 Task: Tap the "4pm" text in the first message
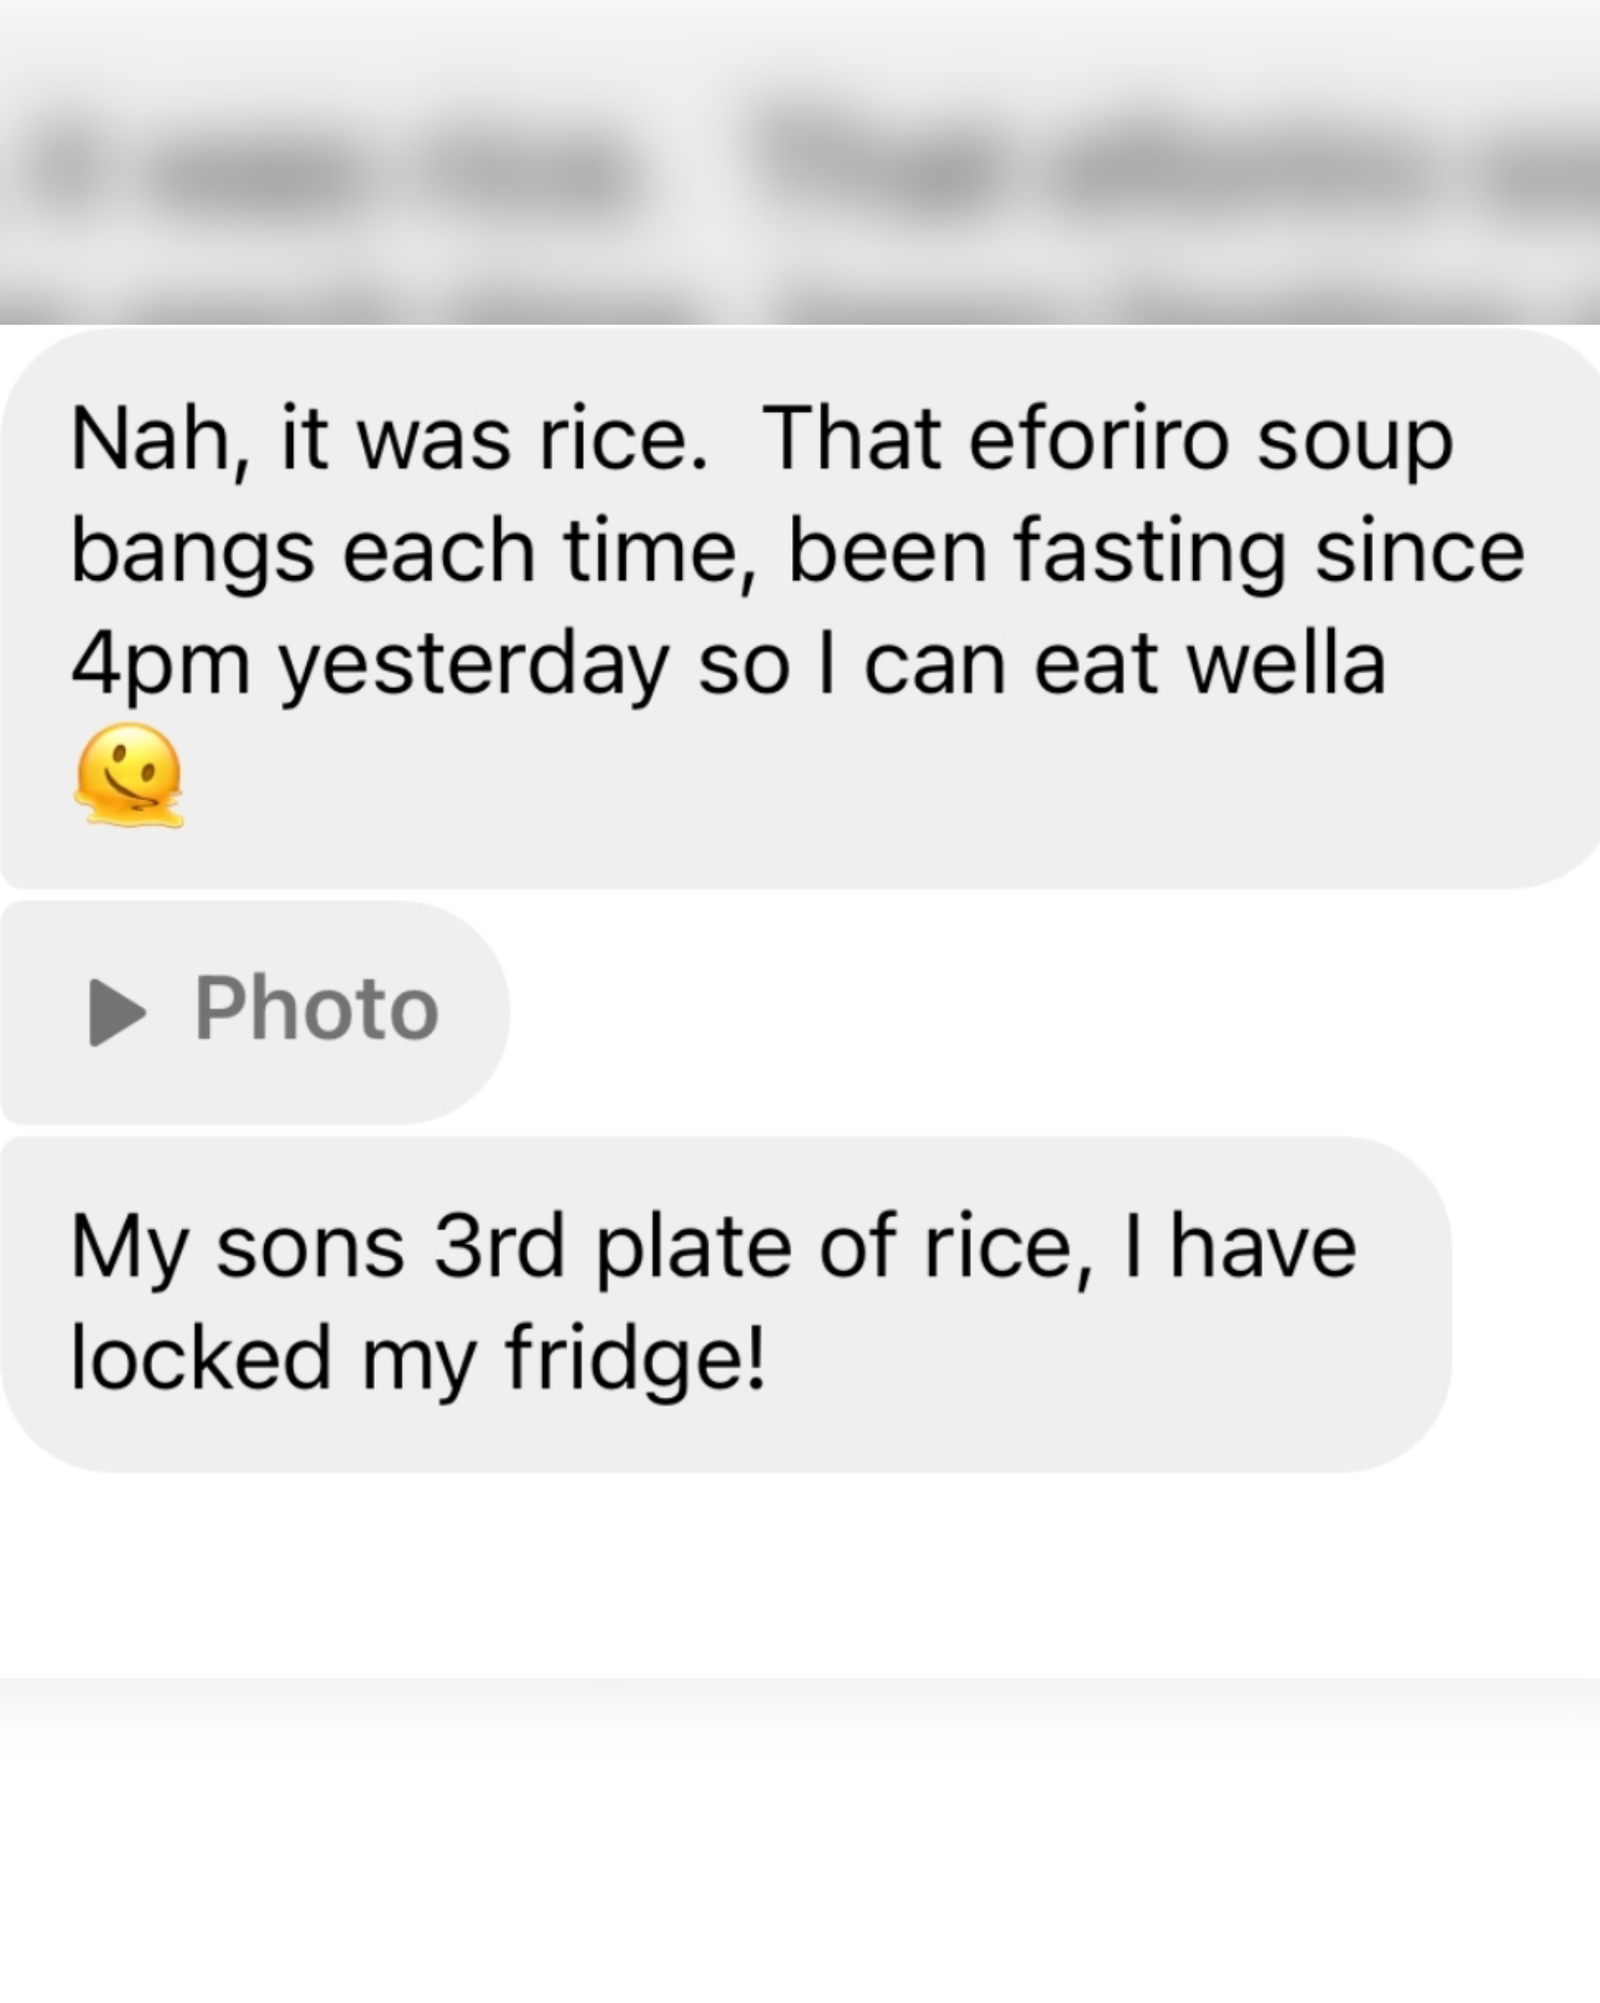click(160, 665)
